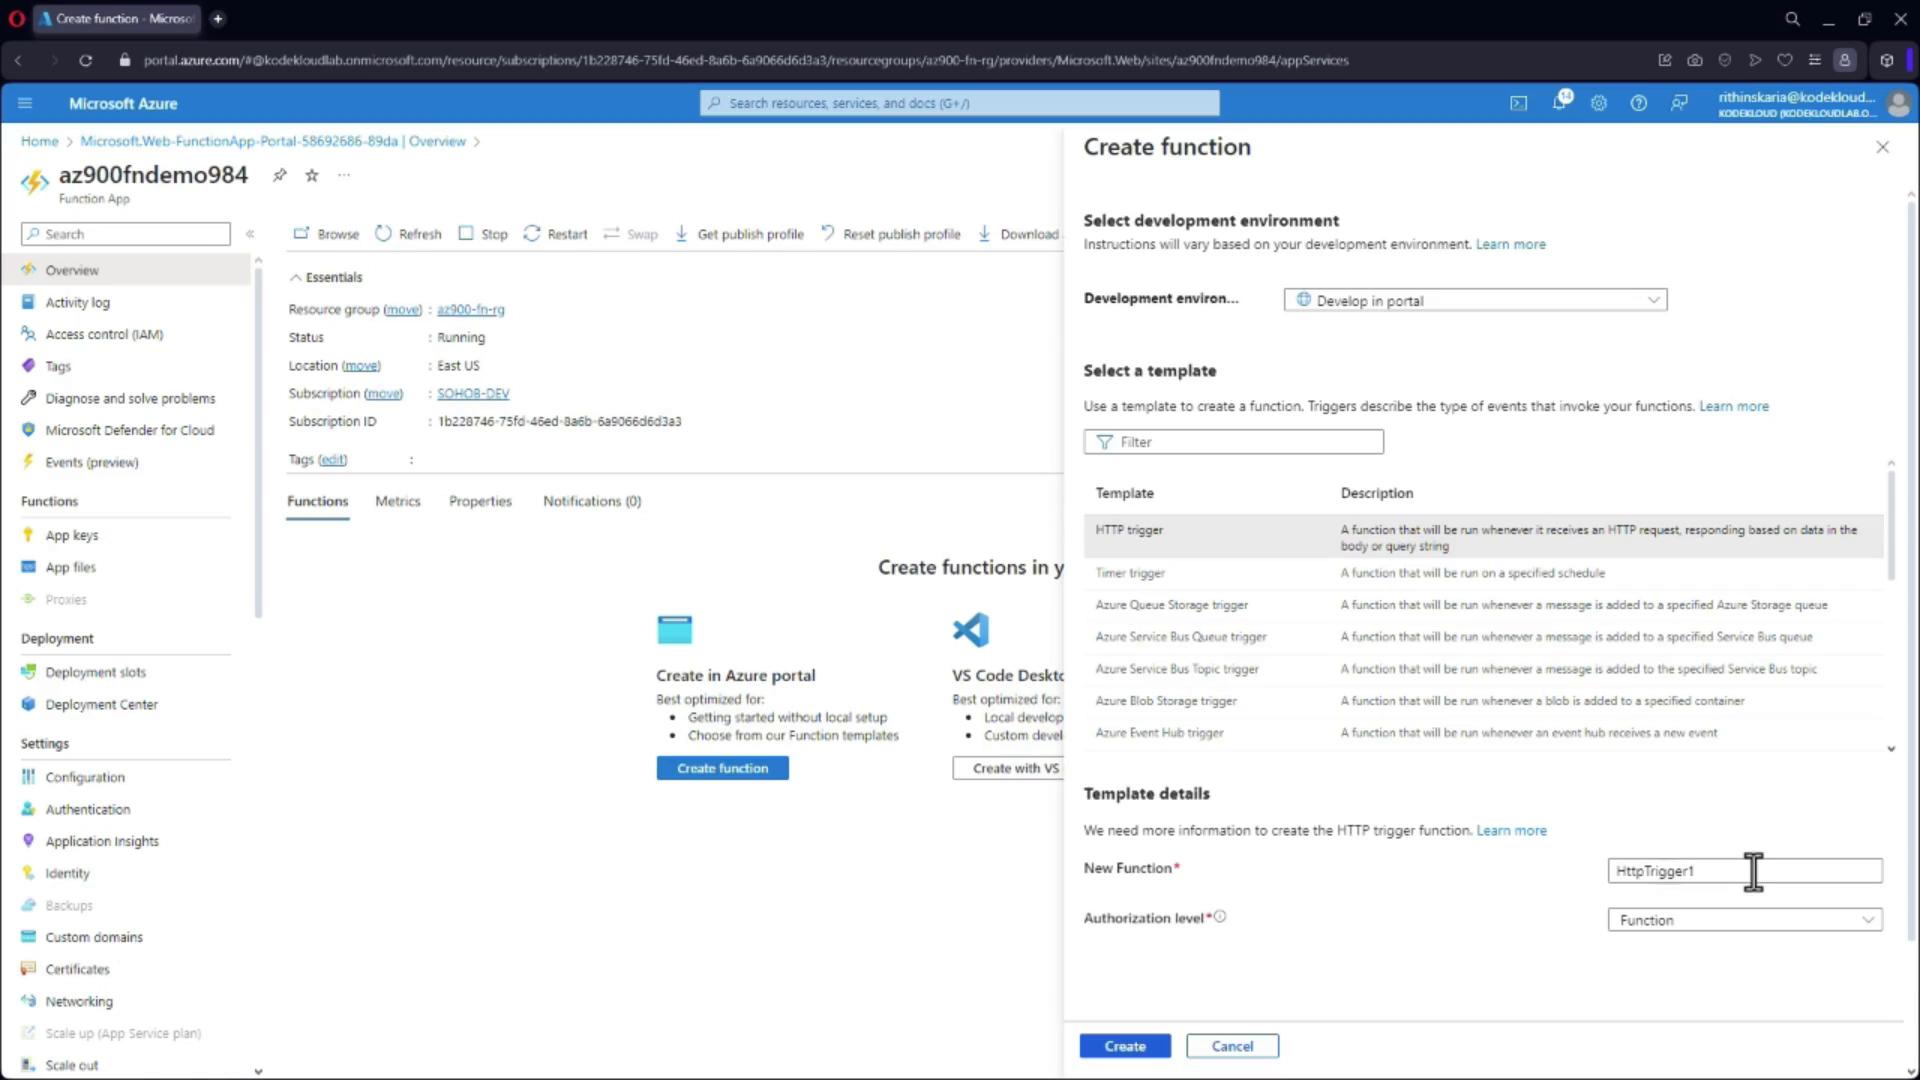This screenshot has height=1080, width=1920.
Task: Click the blue Create button
Action: point(1124,1046)
